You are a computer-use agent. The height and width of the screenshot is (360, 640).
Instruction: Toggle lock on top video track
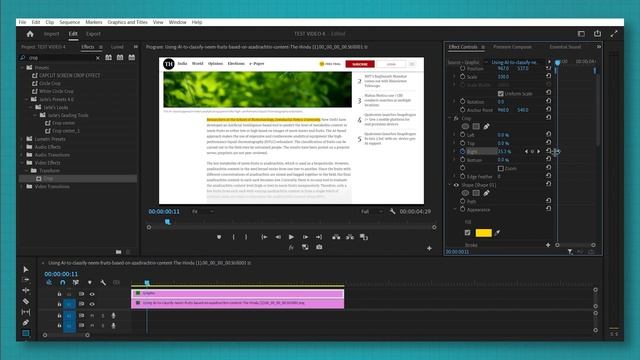(x=59, y=294)
